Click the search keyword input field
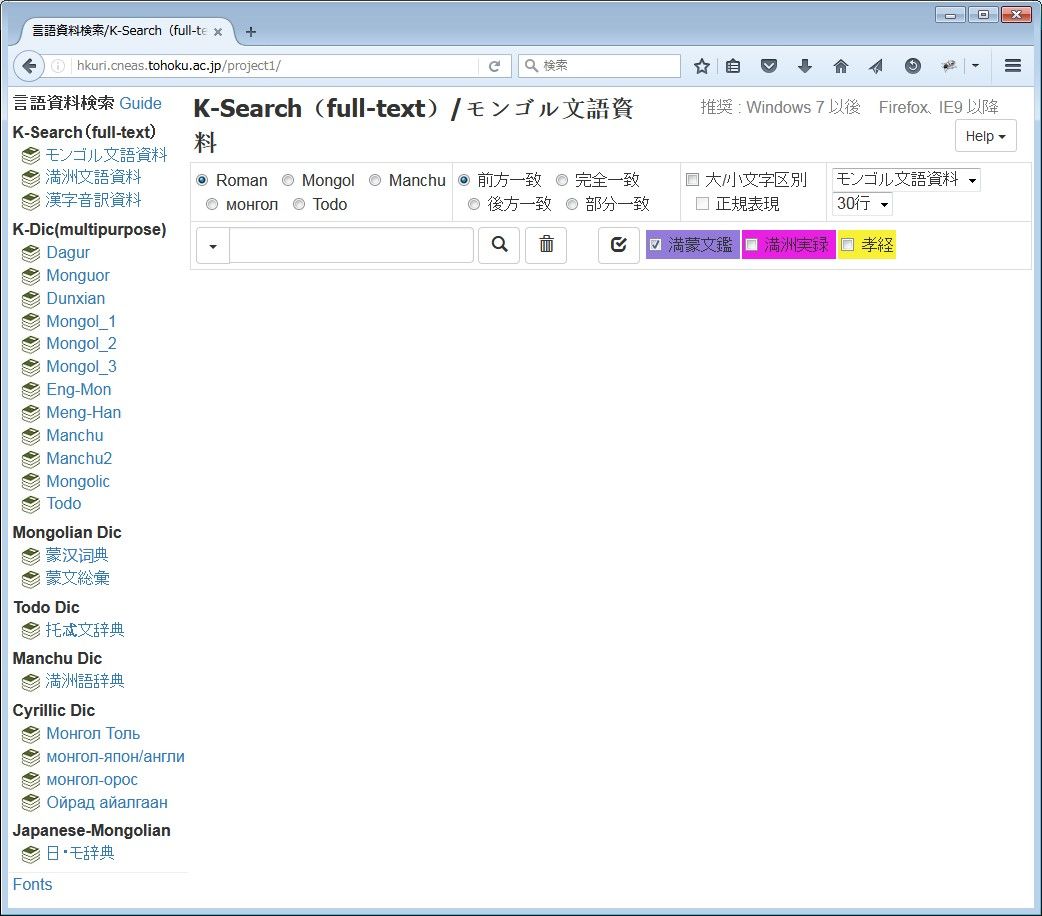The width and height of the screenshot is (1042, 916). coord(351,245)
